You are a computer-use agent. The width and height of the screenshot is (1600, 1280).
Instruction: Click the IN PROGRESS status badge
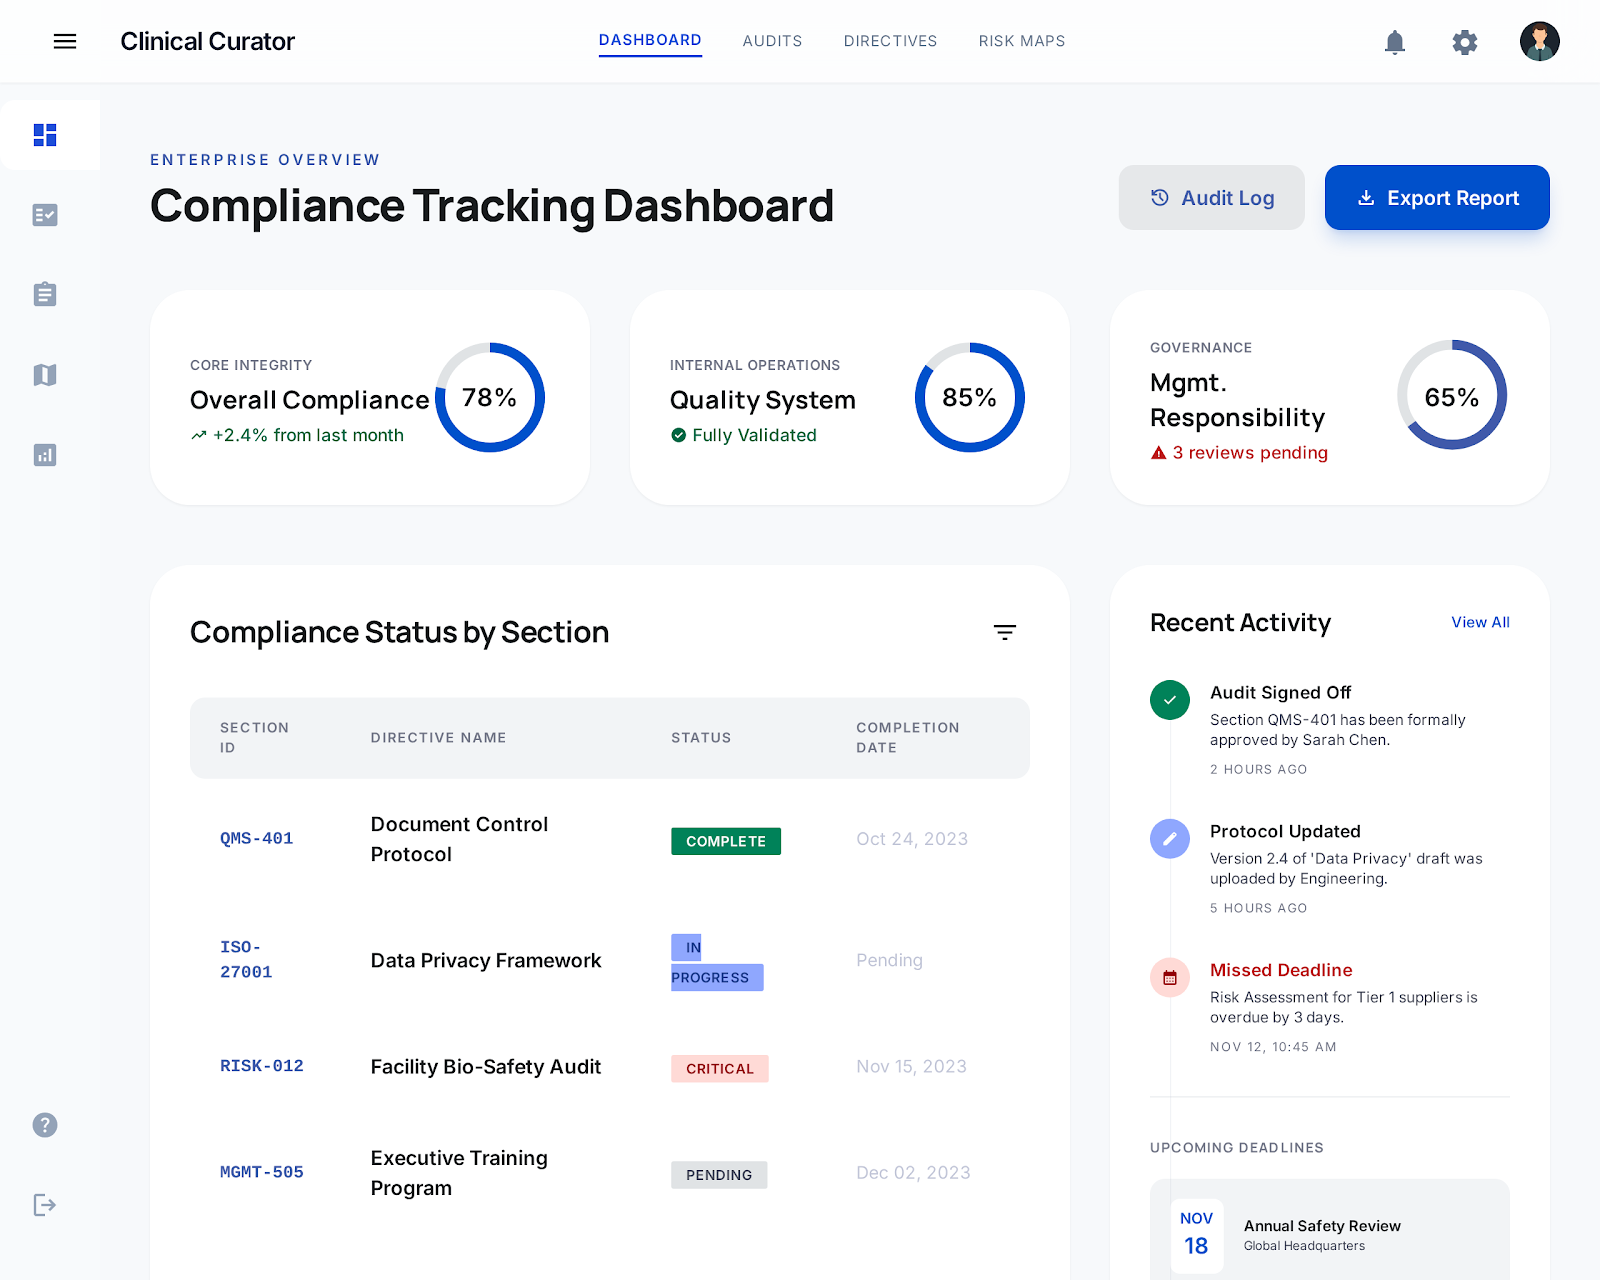(x=717, y=962)
